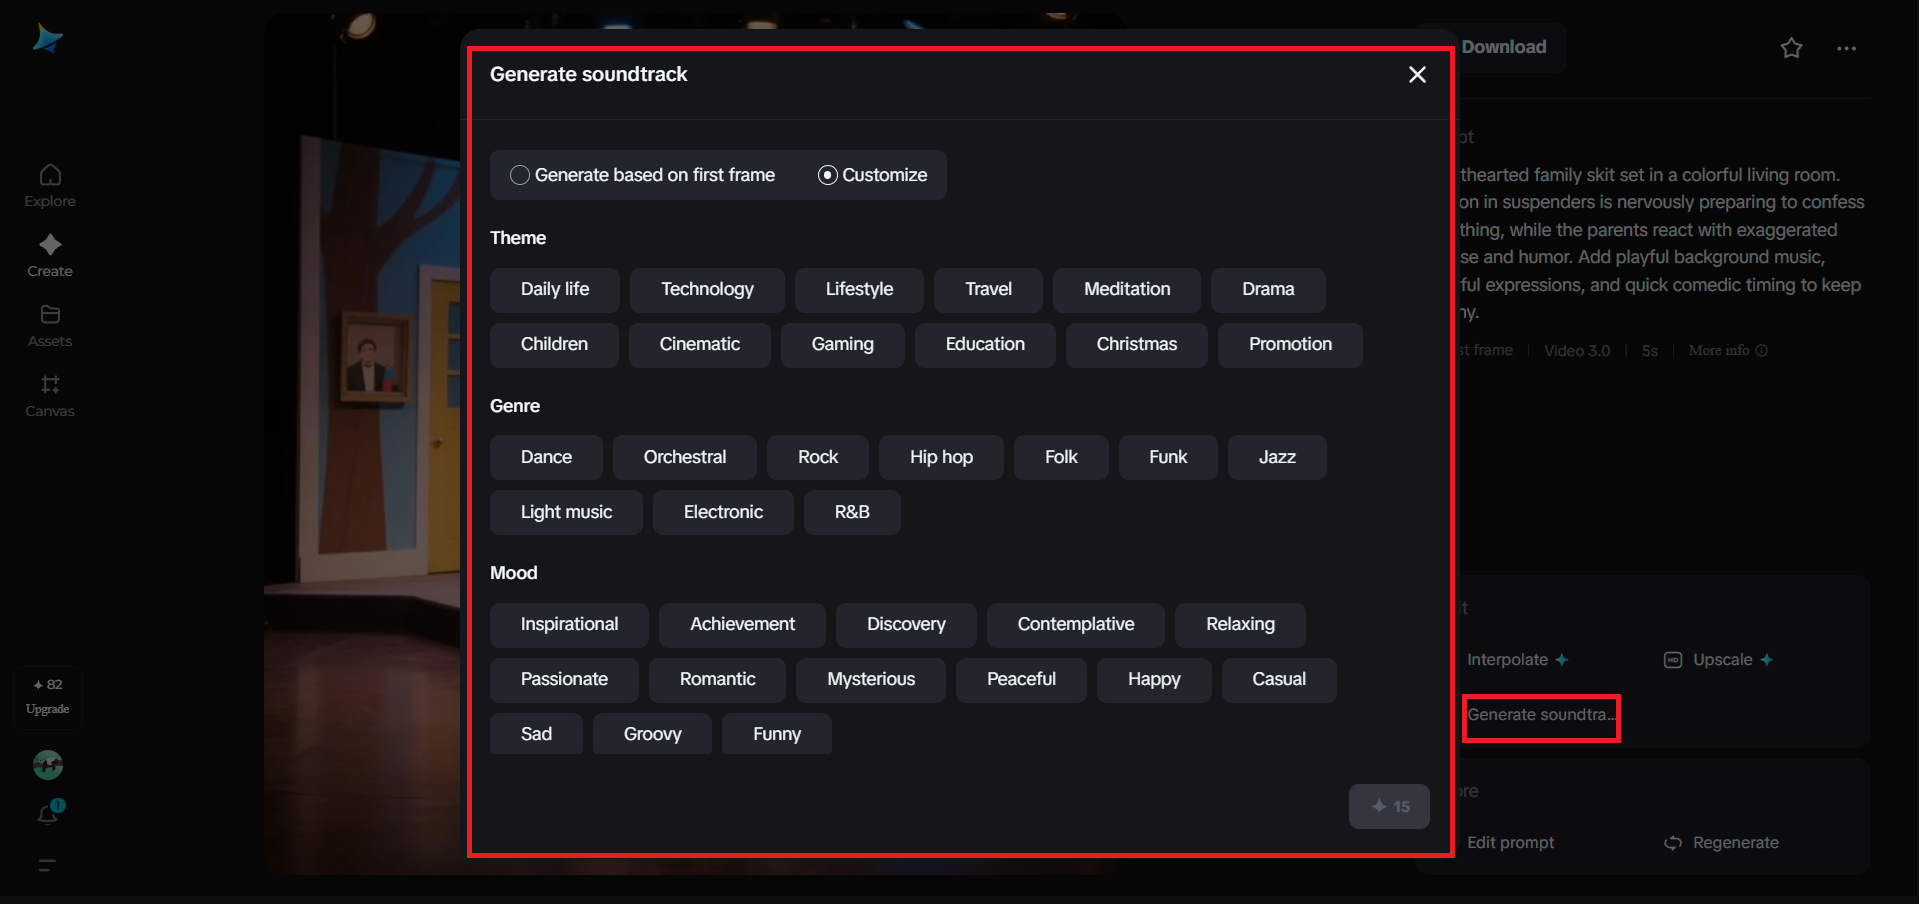Open the user avatar profile menu
Screen dimensions: 1919x904
point(47,764)
